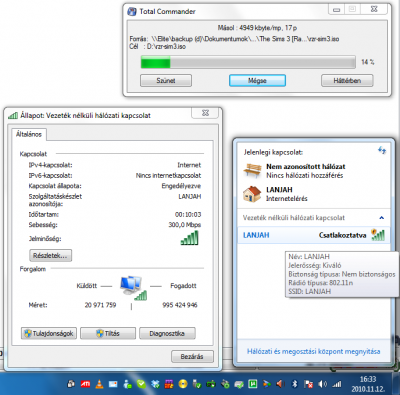Click the green square H tray icon
Screen dimensions: 400x395
click(x=253, y=384)
